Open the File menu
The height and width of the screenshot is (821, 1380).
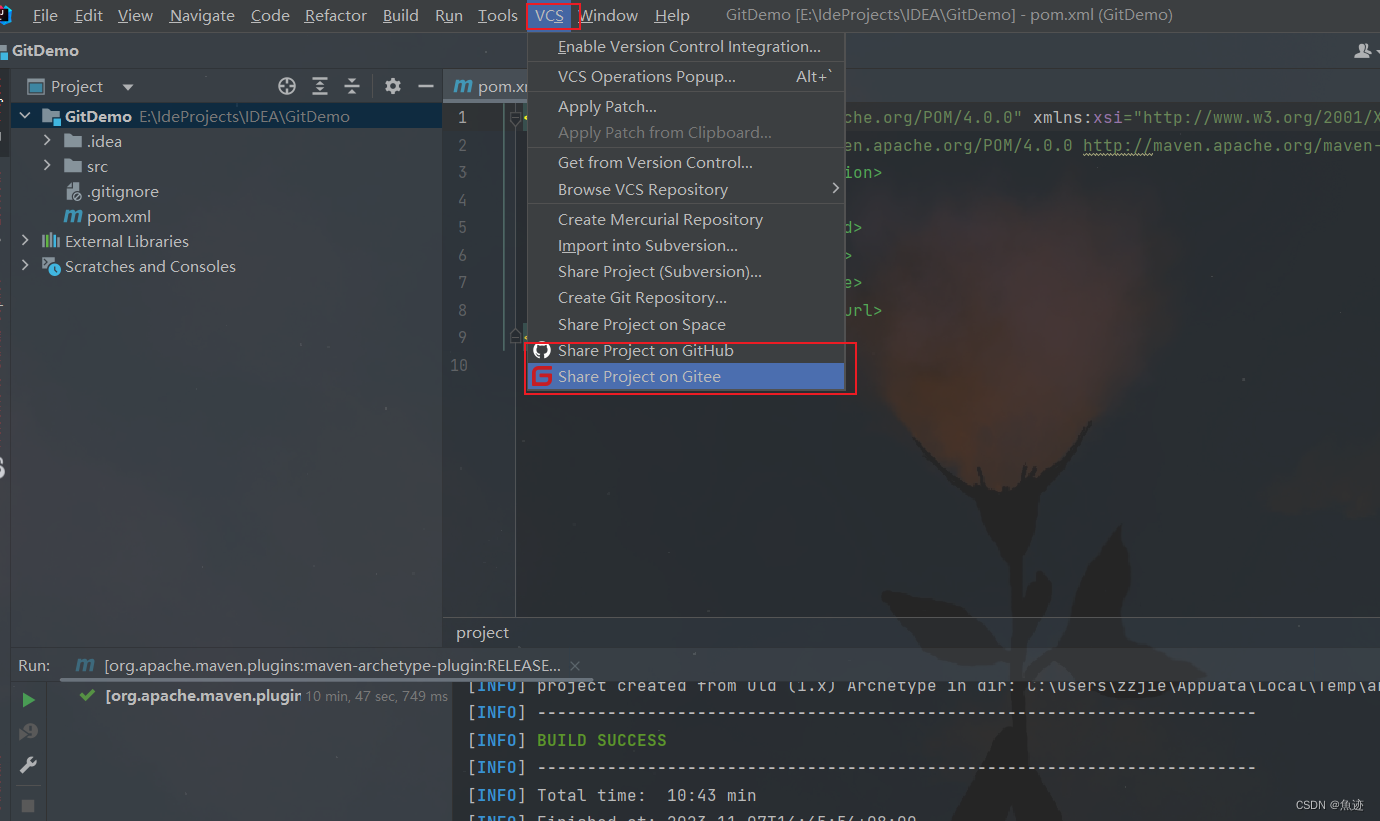point(45,15)
